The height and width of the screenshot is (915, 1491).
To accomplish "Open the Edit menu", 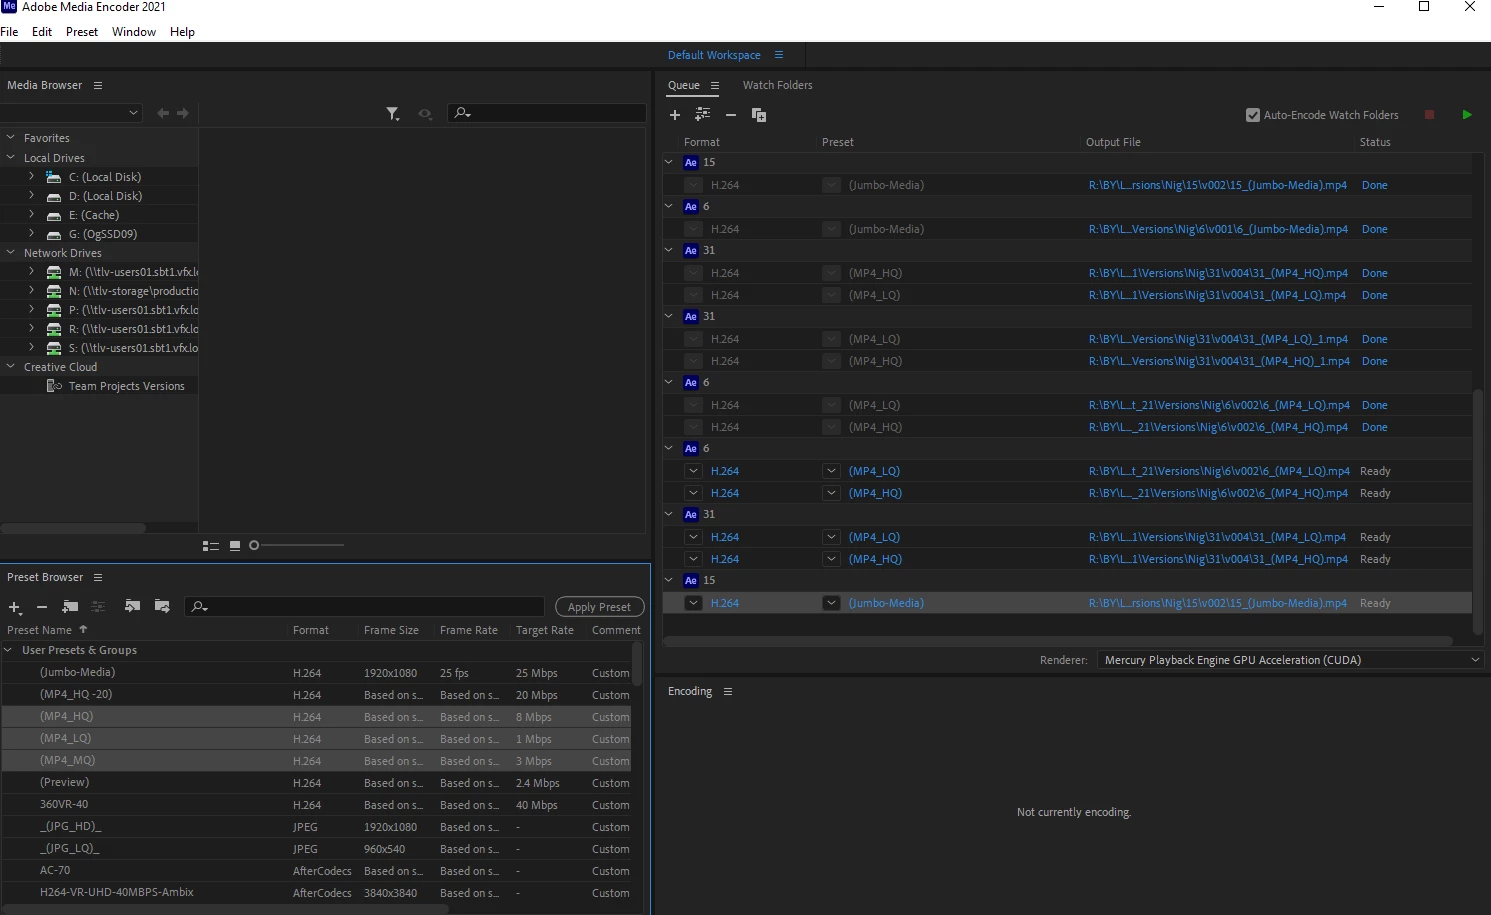I will point(42,32).
